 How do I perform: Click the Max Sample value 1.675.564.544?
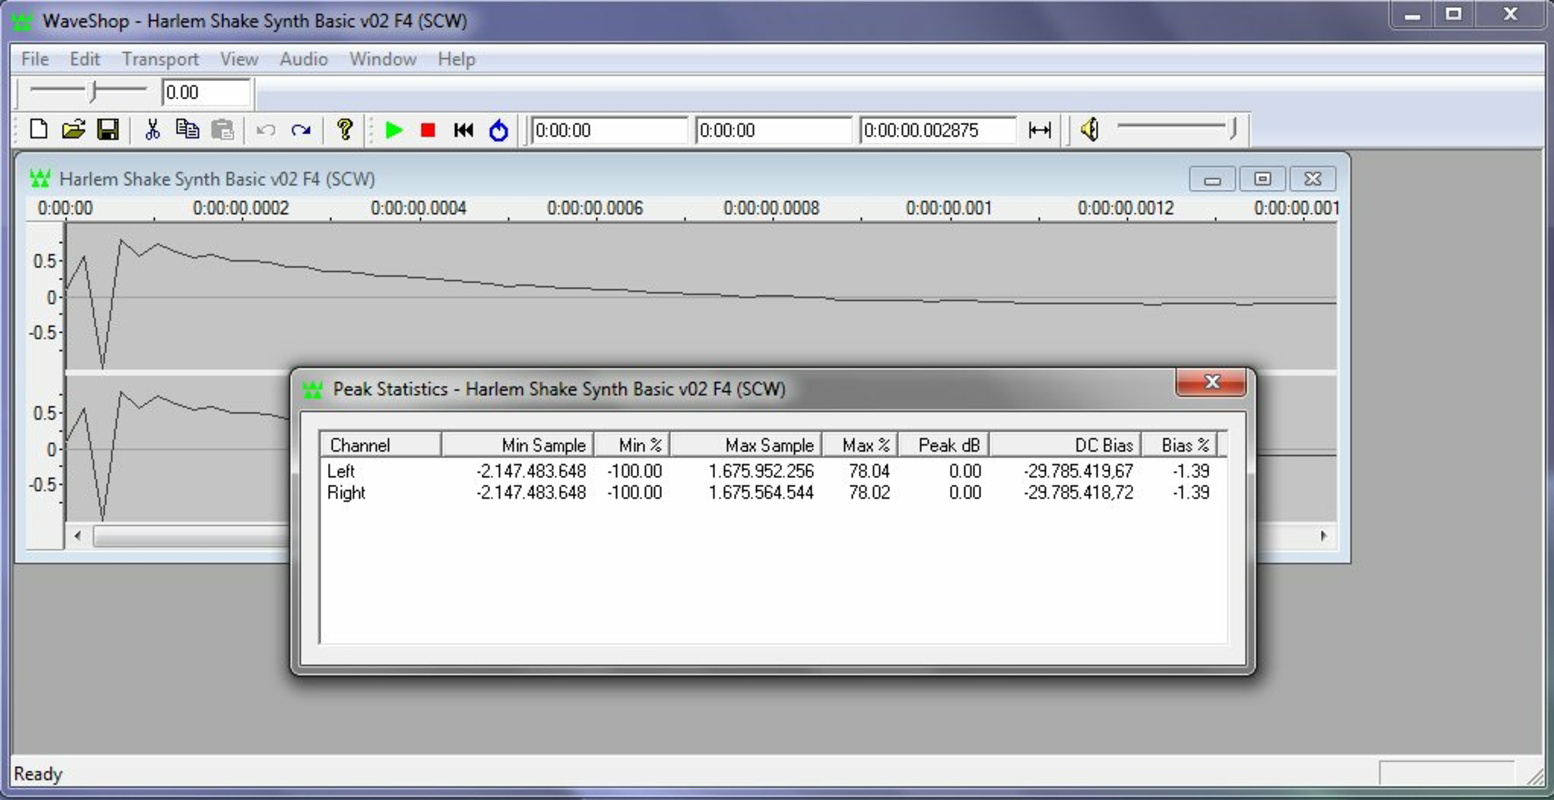pos(761,493)
